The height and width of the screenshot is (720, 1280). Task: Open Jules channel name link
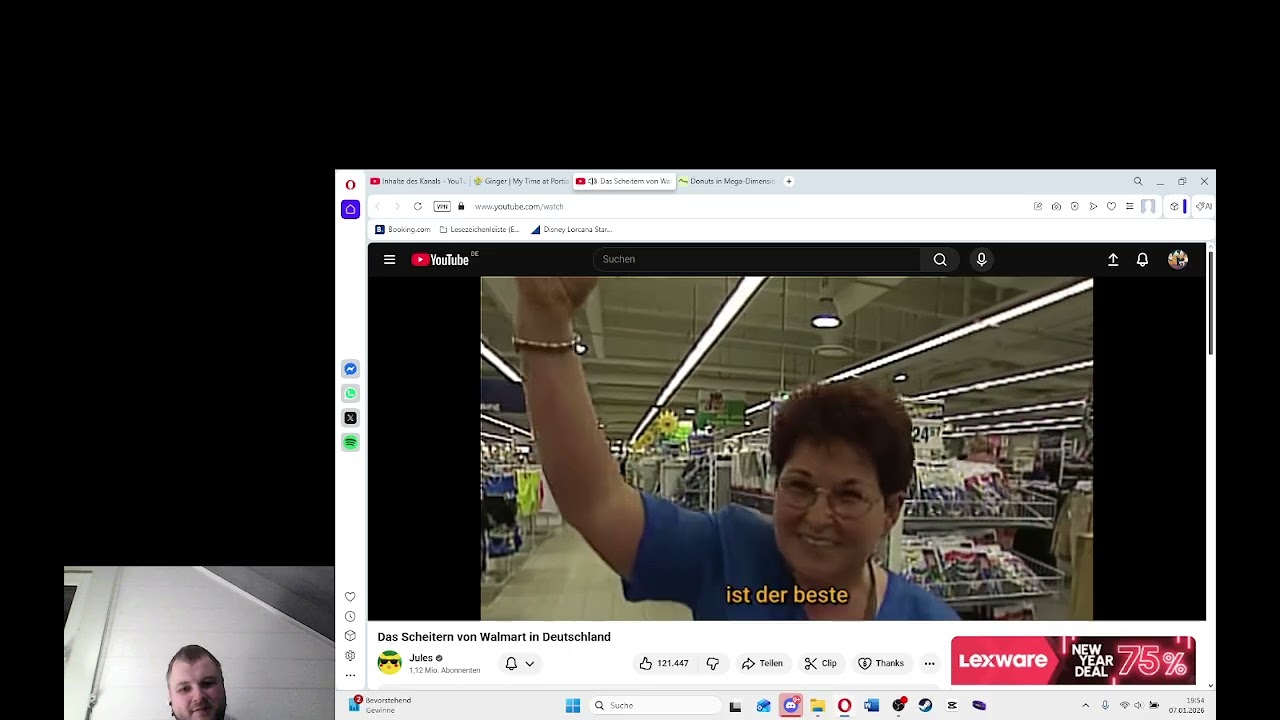420,658
